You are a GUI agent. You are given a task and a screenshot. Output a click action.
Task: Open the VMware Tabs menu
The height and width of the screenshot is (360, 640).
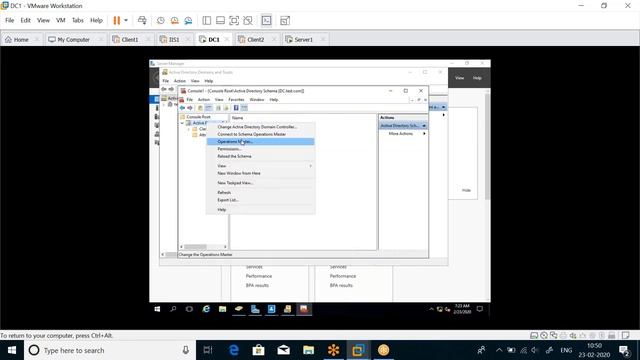tap(78, 20)
